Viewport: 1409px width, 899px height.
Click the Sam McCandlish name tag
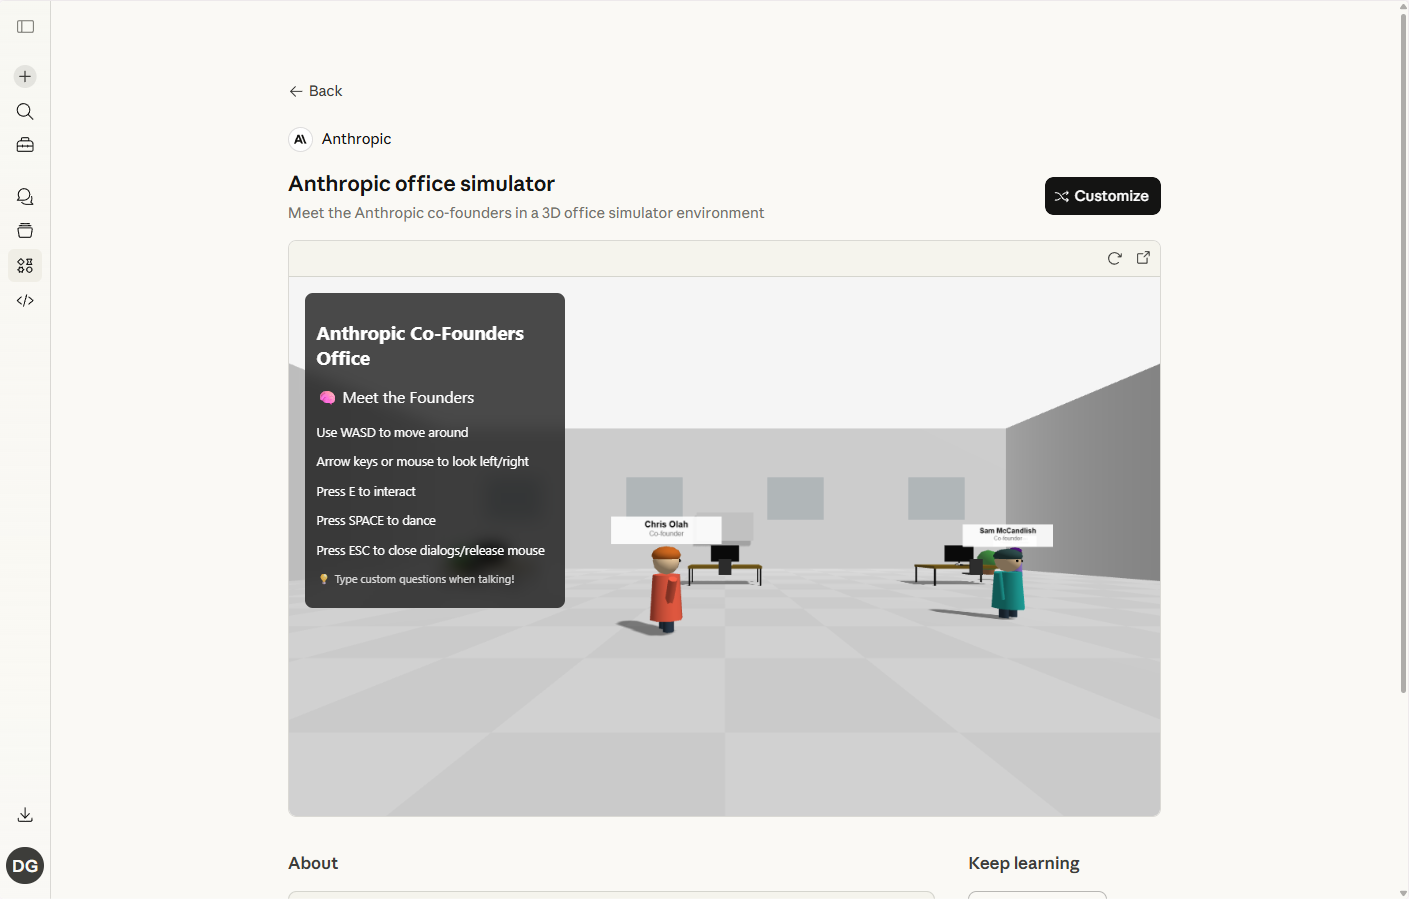pos(1007,534)
